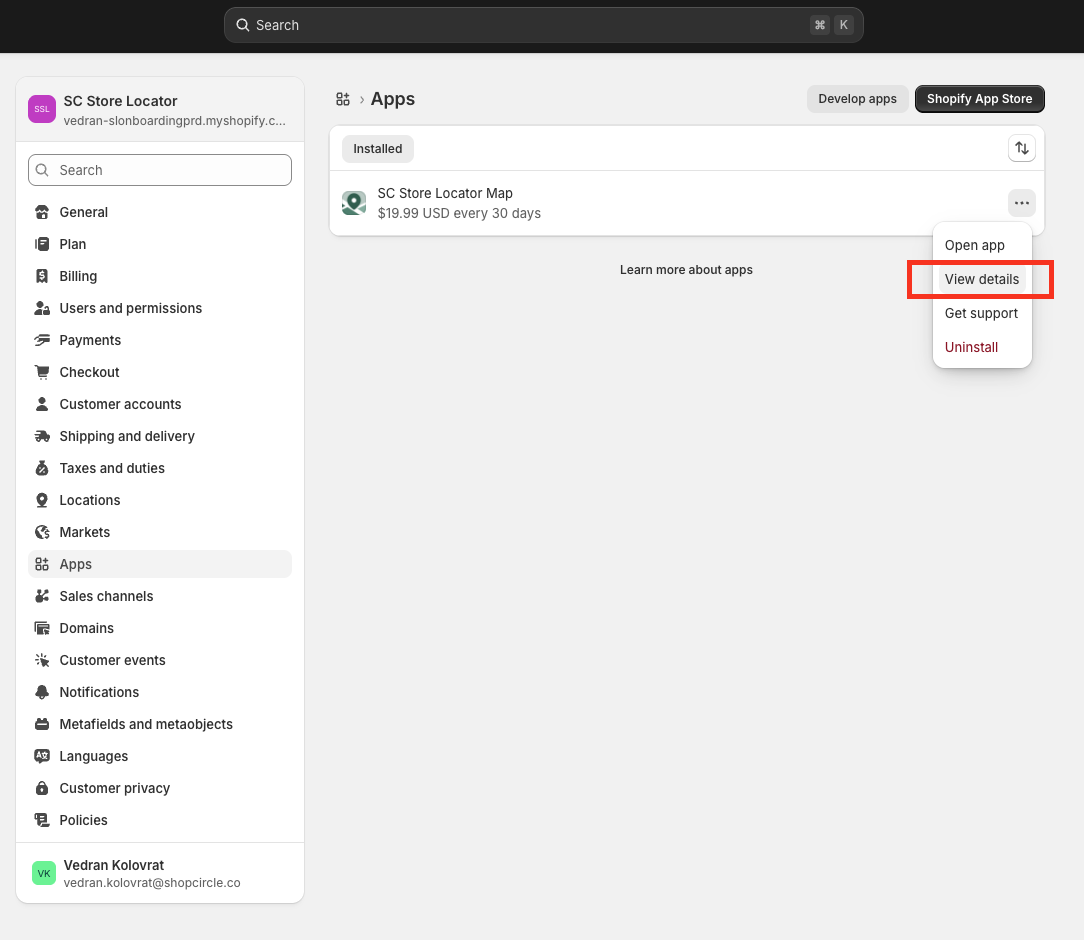Image resolution: width=1084 pixels, height=940 pixels.
Task: Select the Users and permissions icon
Action: point(42,308)
